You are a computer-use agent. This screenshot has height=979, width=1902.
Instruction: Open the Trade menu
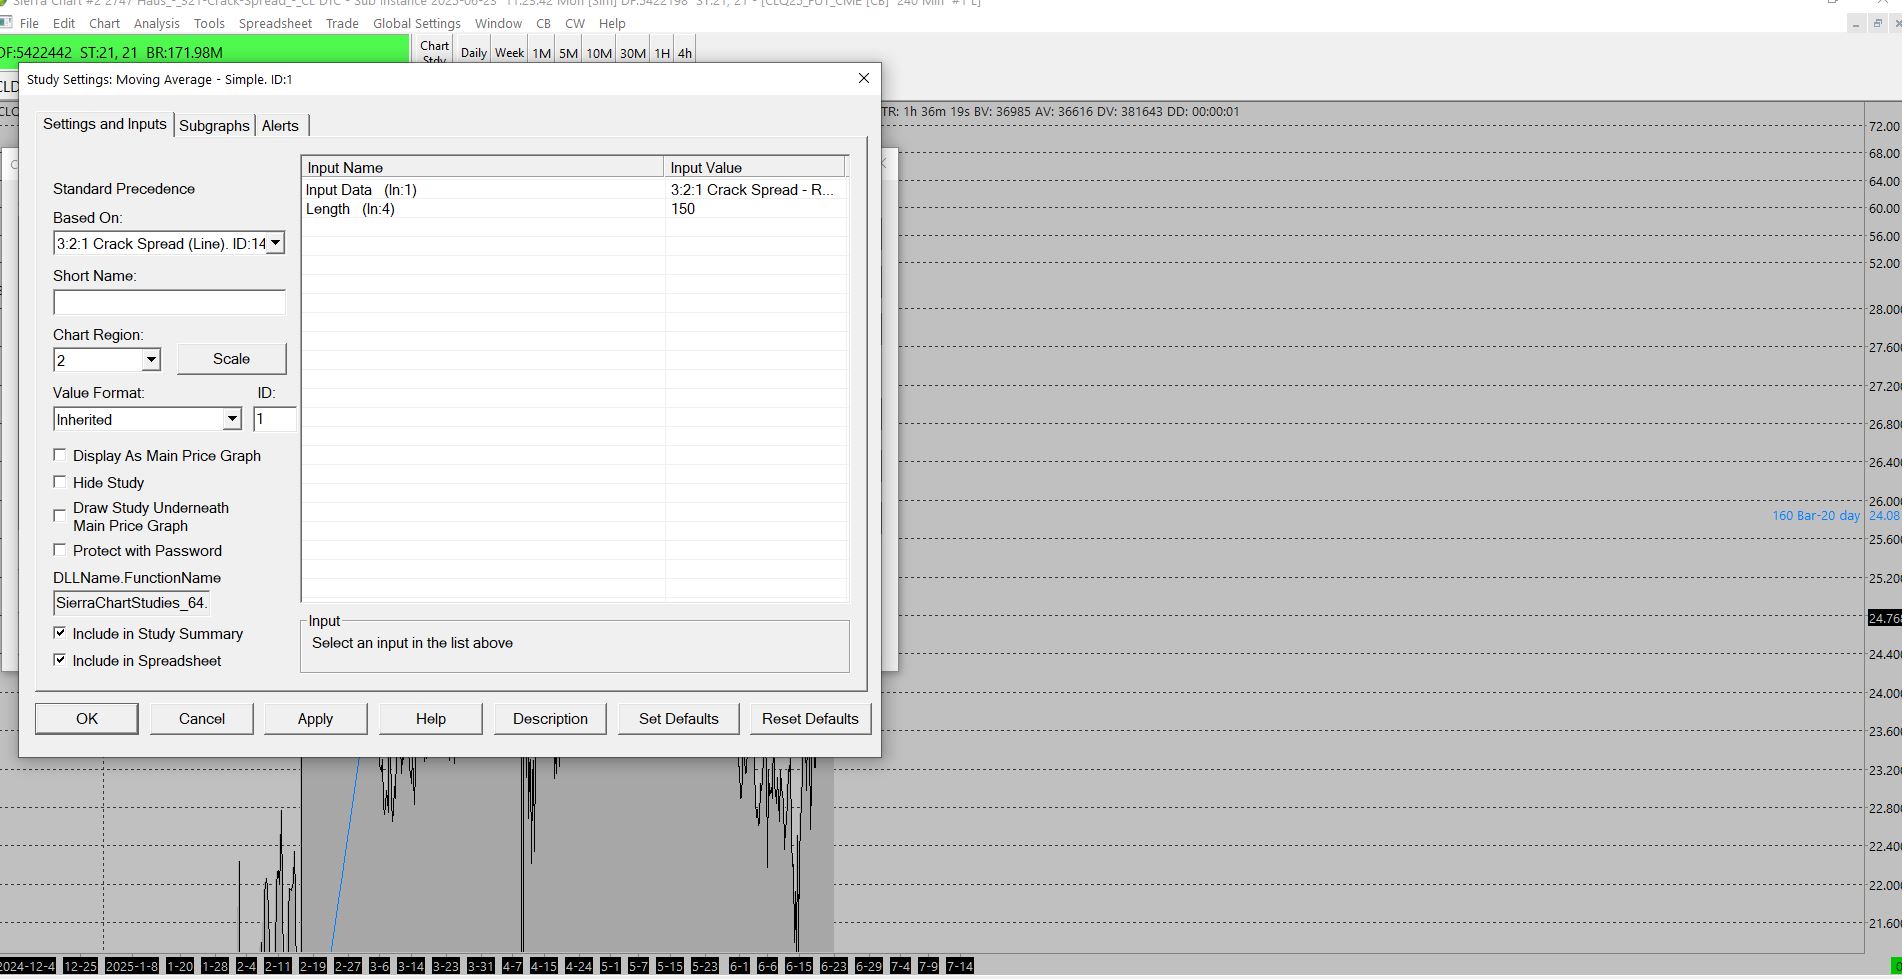(x=342, y=23)
